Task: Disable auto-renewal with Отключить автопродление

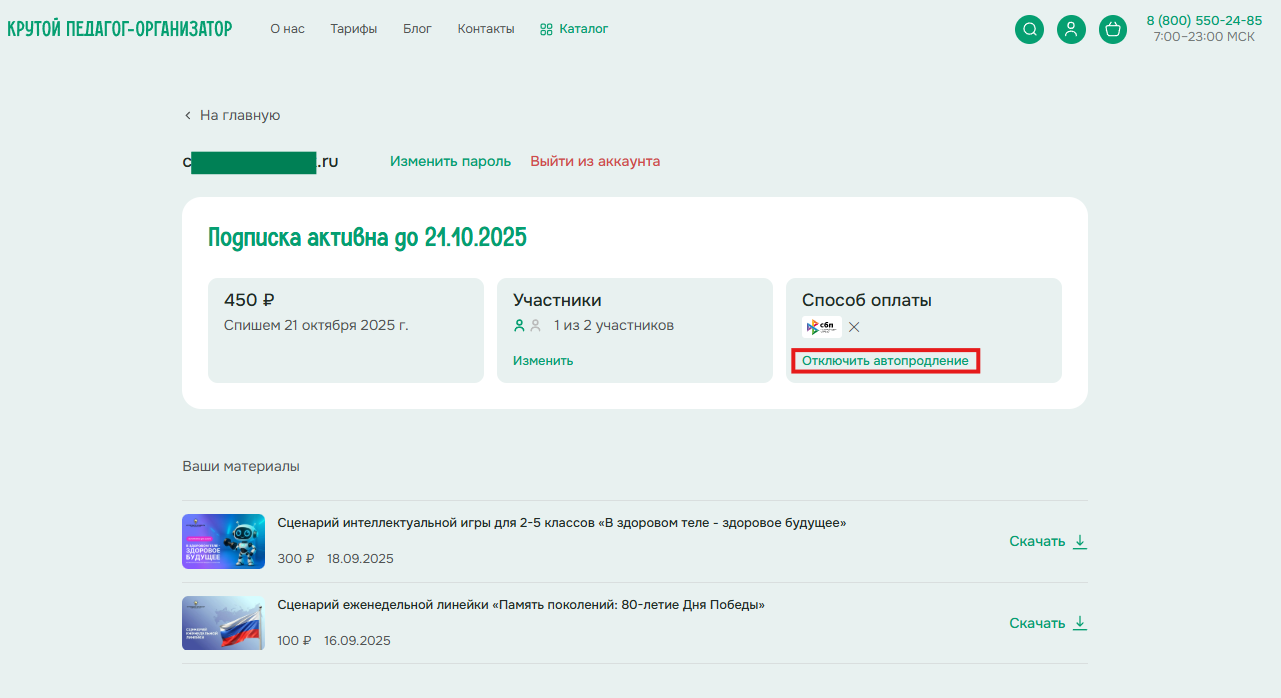Action: (885, 360)
